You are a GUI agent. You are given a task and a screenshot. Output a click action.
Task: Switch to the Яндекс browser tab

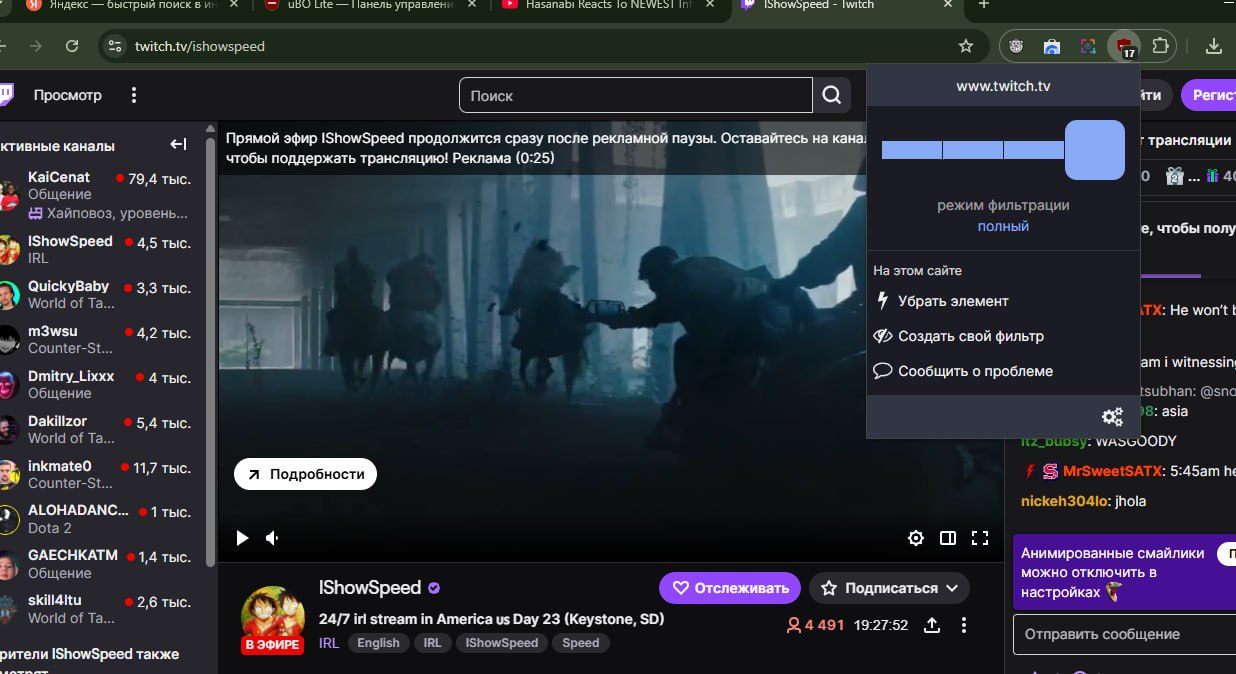pos(130,5)
